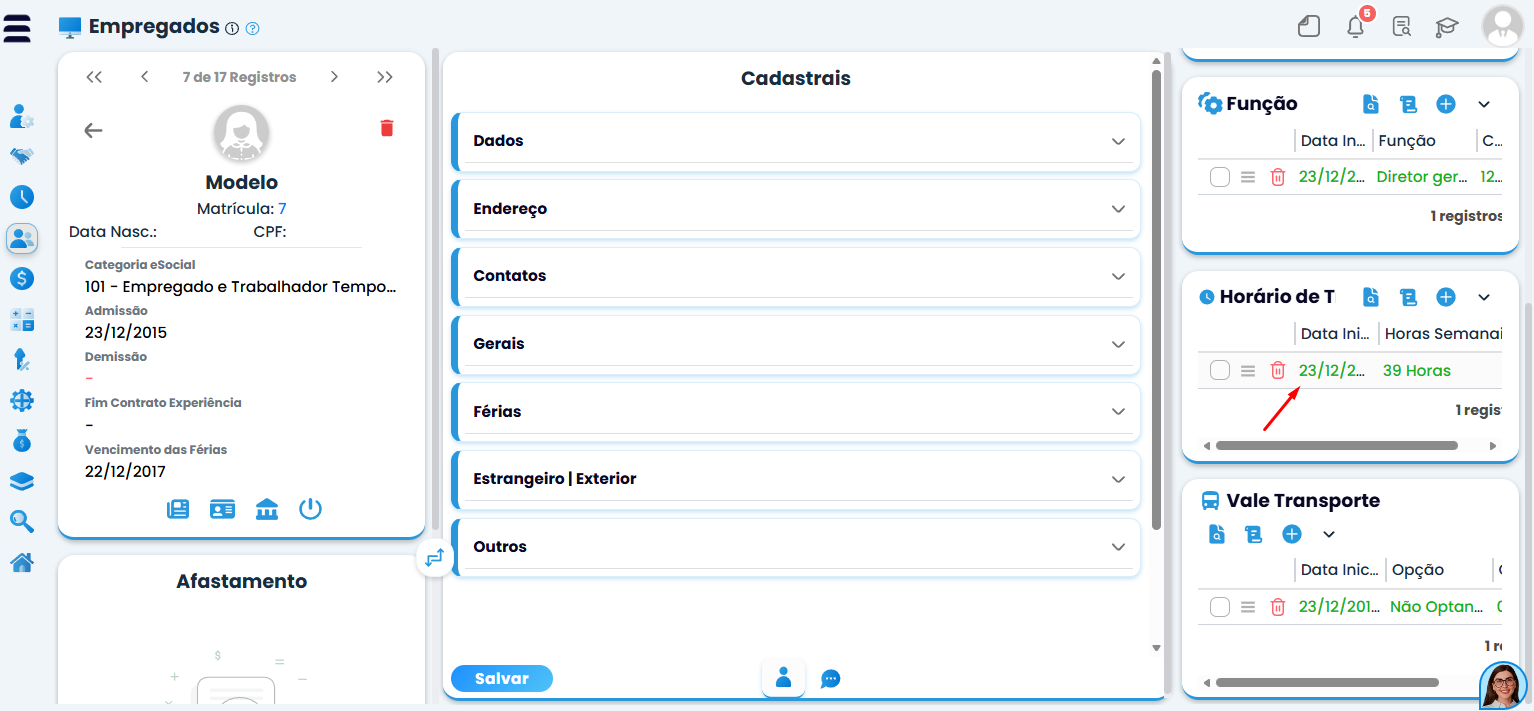Open the chat bubble tab at the bottom

coord(830,679)
